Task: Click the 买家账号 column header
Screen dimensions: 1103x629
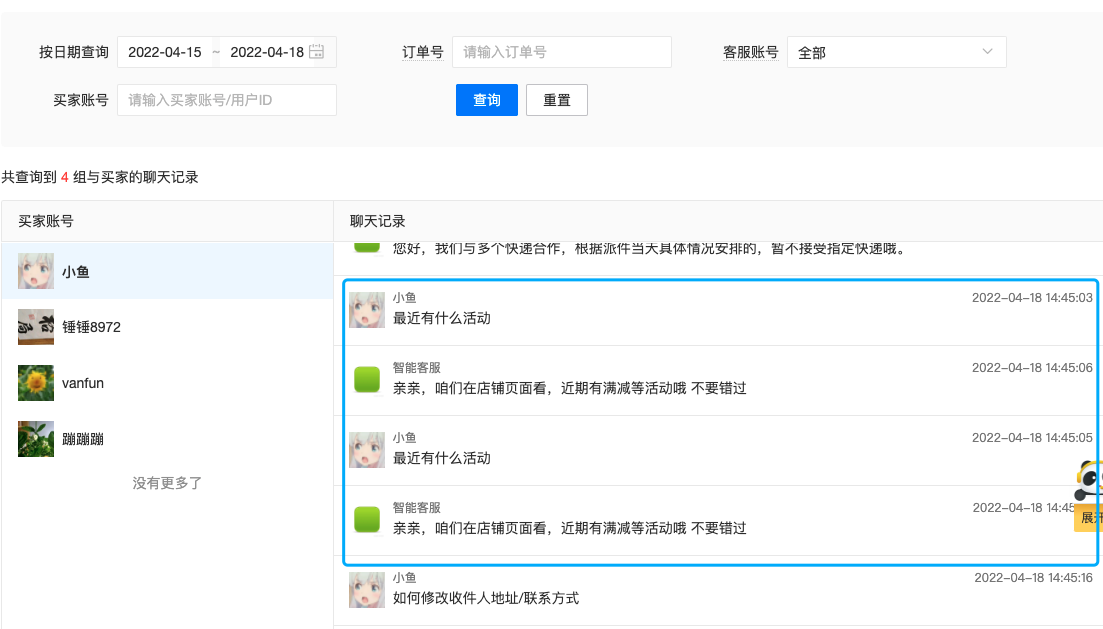Action: [x=46, y=221]
